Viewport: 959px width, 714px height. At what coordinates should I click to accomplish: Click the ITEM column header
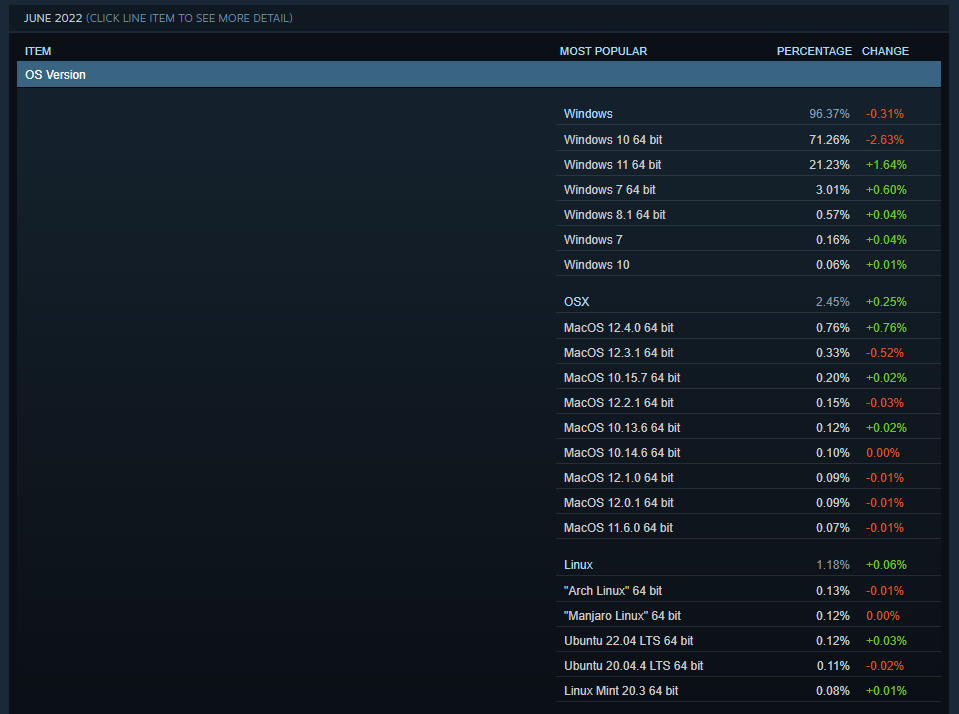click(x=38, y=51)
